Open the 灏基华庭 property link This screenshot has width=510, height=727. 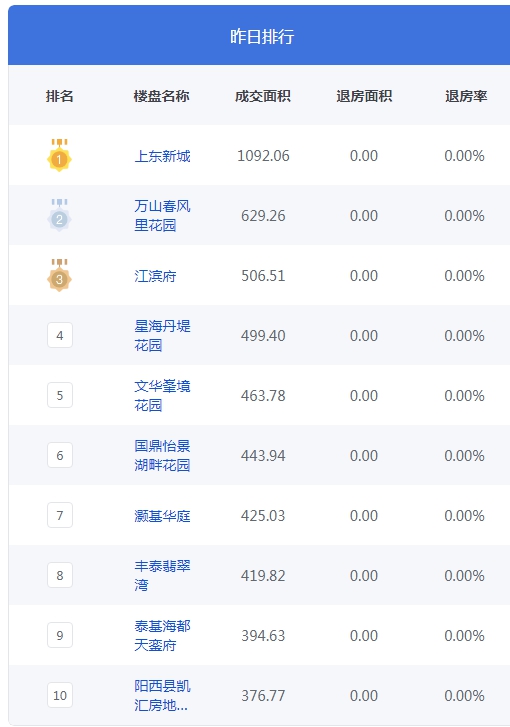[x=162, y=516]
